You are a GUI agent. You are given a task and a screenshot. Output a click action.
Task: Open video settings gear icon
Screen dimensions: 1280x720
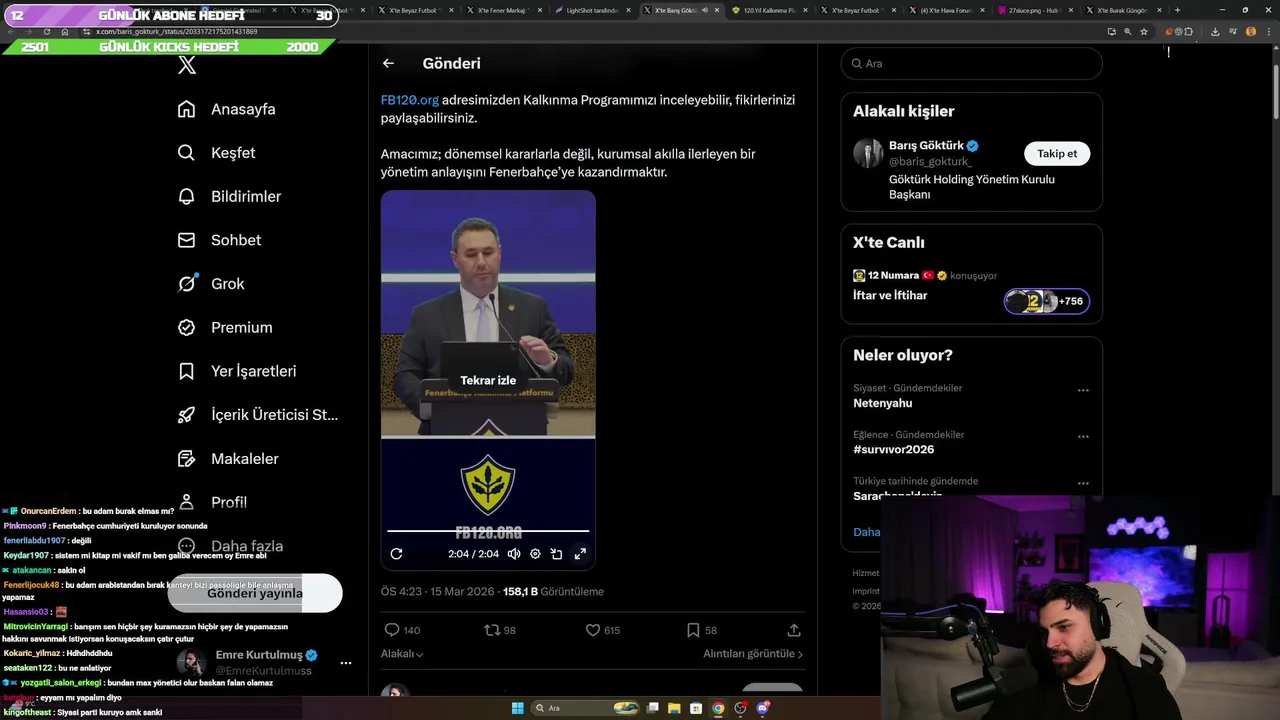pos(535,554)
